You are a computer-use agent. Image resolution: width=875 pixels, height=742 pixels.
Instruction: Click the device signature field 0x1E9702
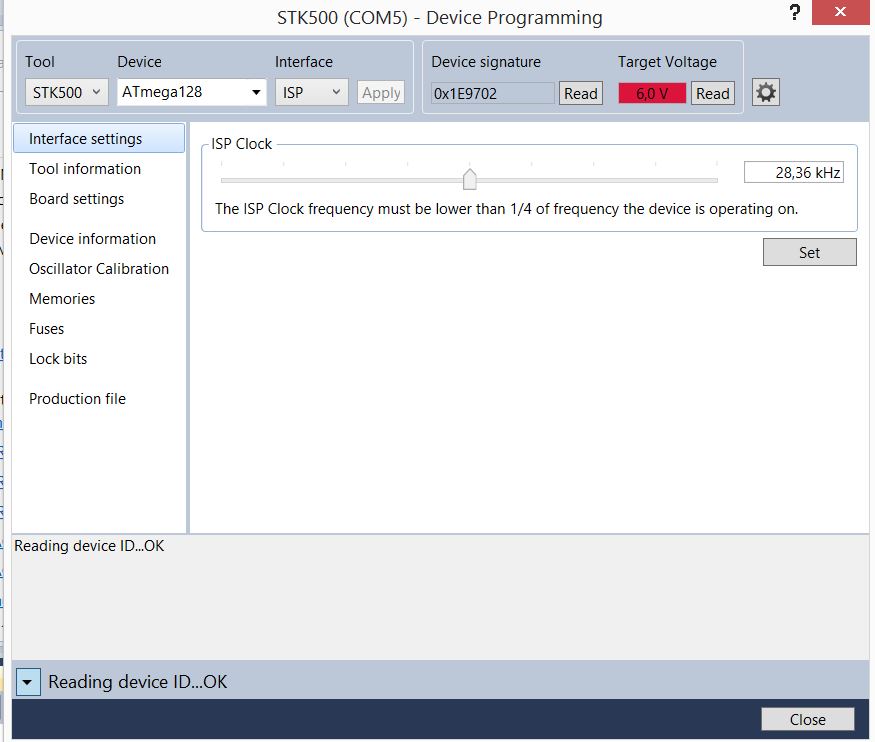click(493, 93)
